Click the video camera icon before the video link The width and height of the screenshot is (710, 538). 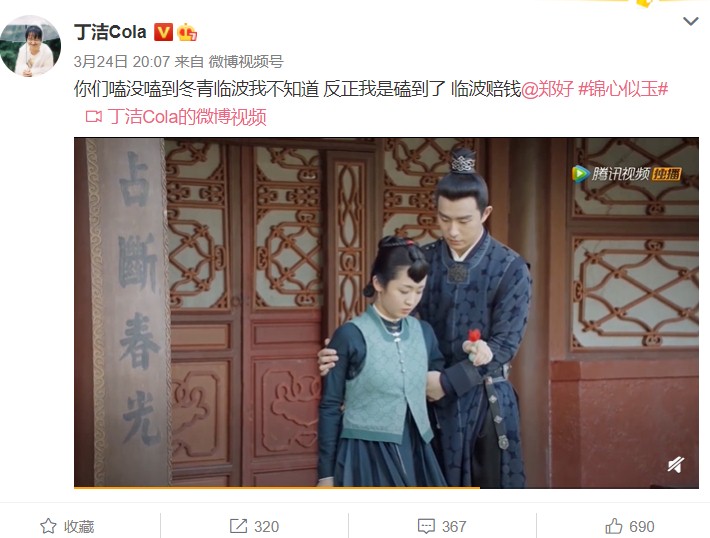click(94, 117)
